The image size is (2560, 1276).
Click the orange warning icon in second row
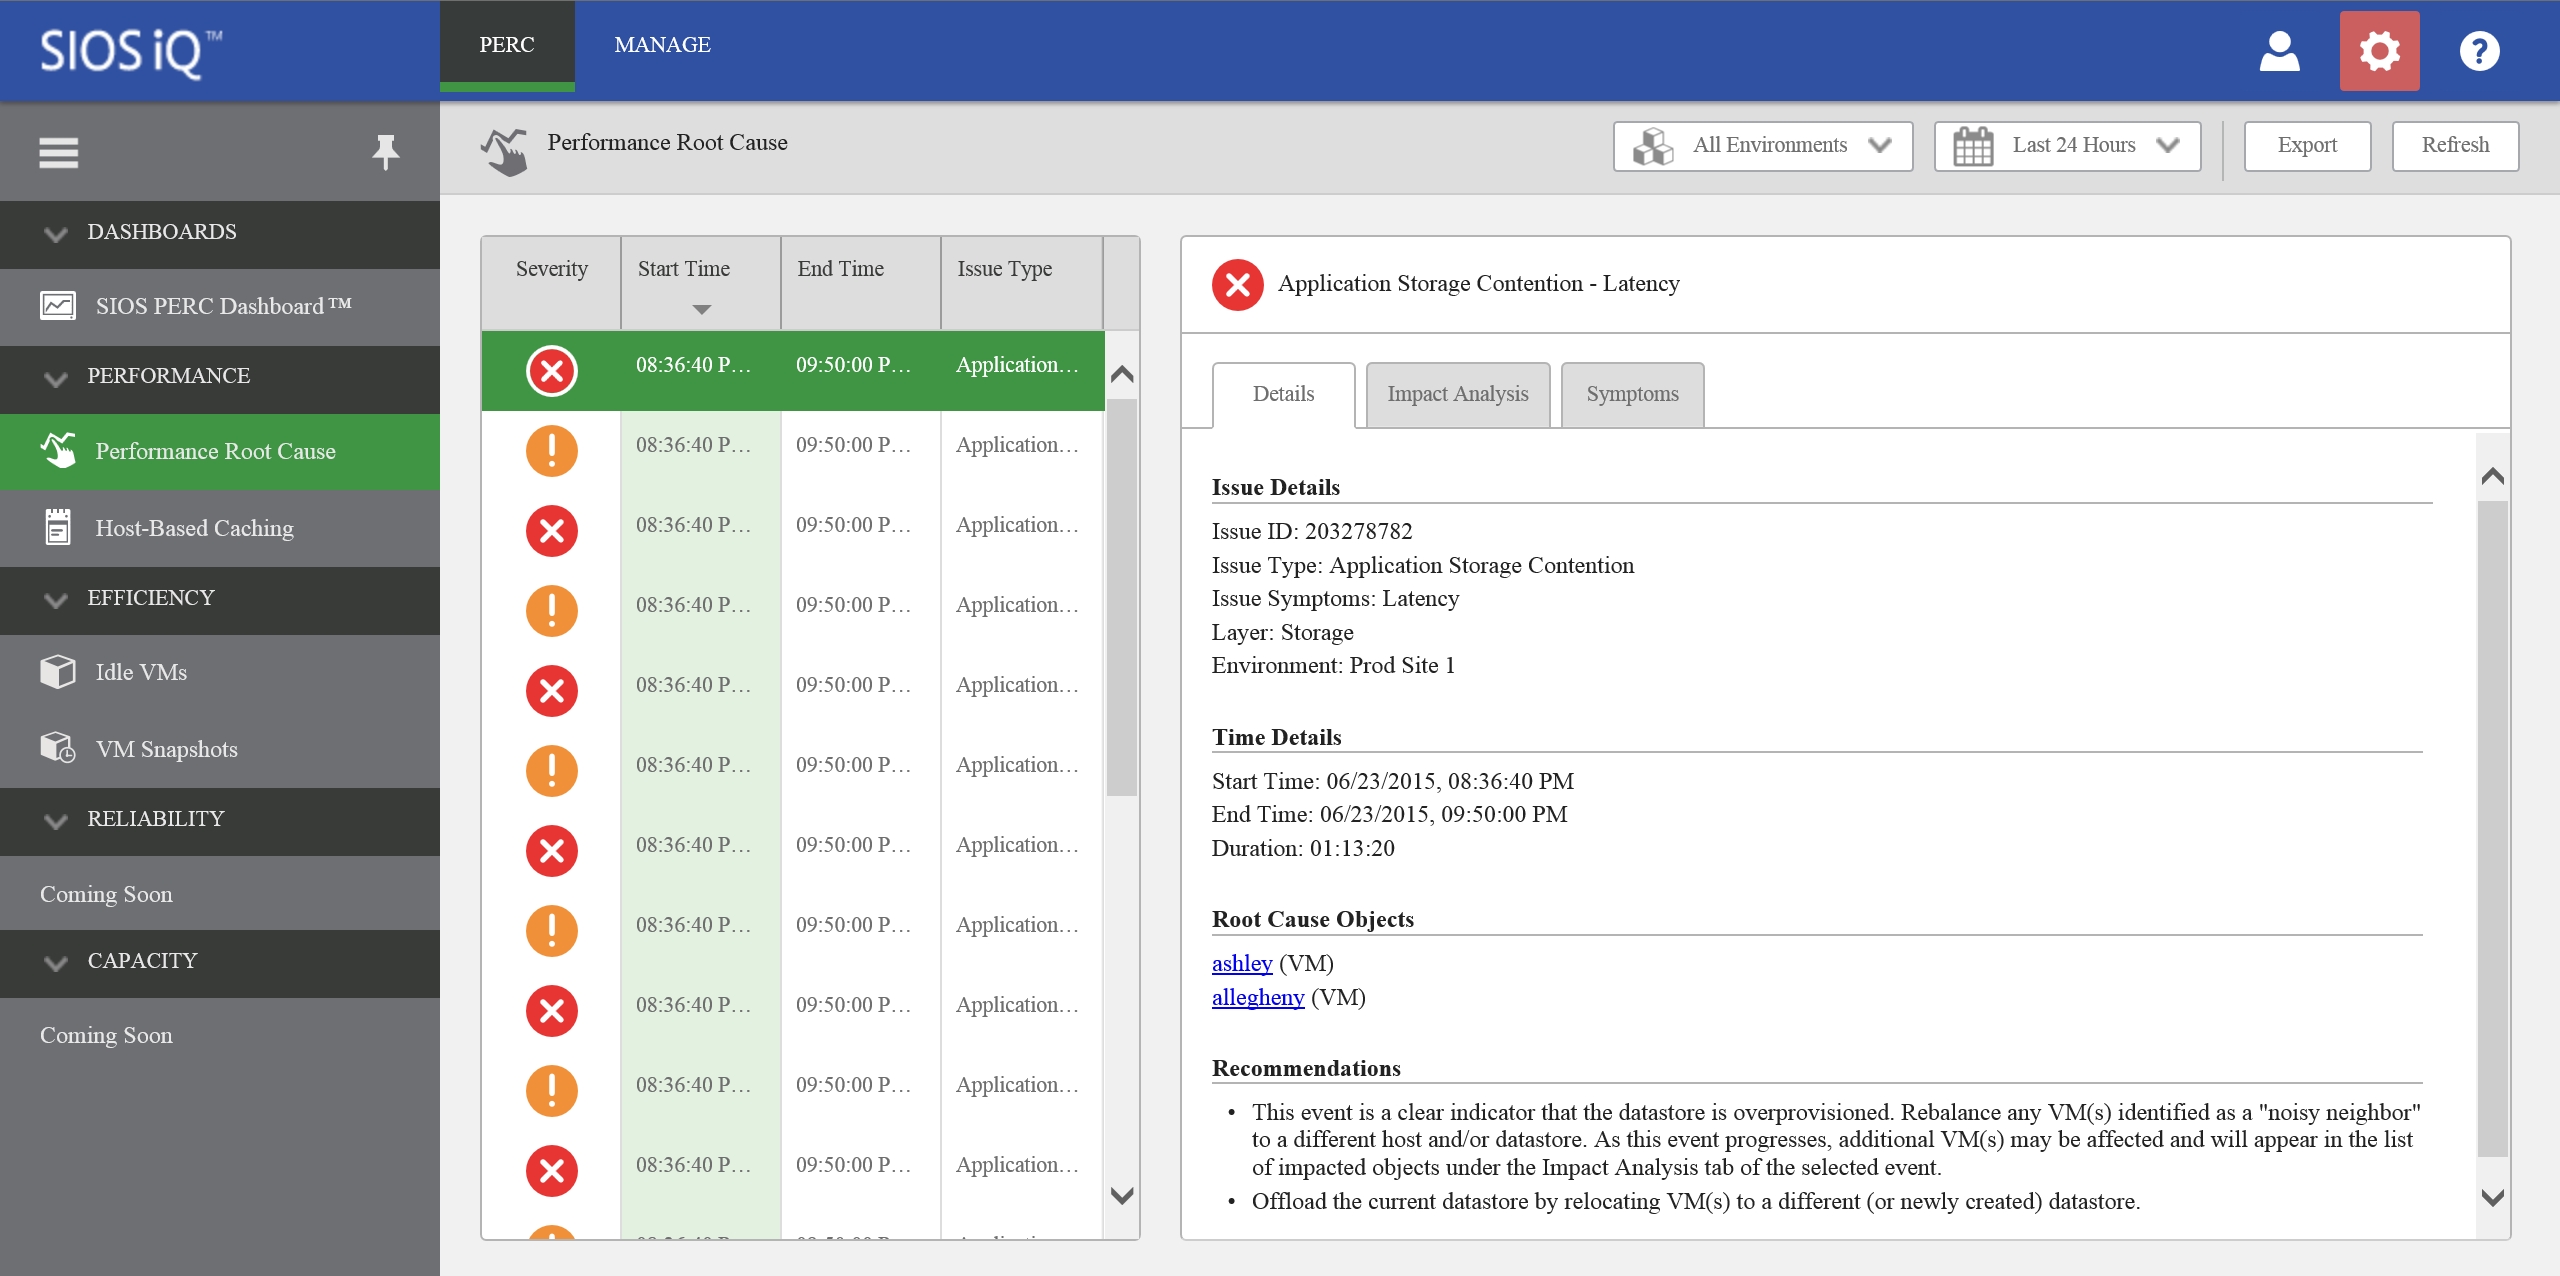click(552, 451)
